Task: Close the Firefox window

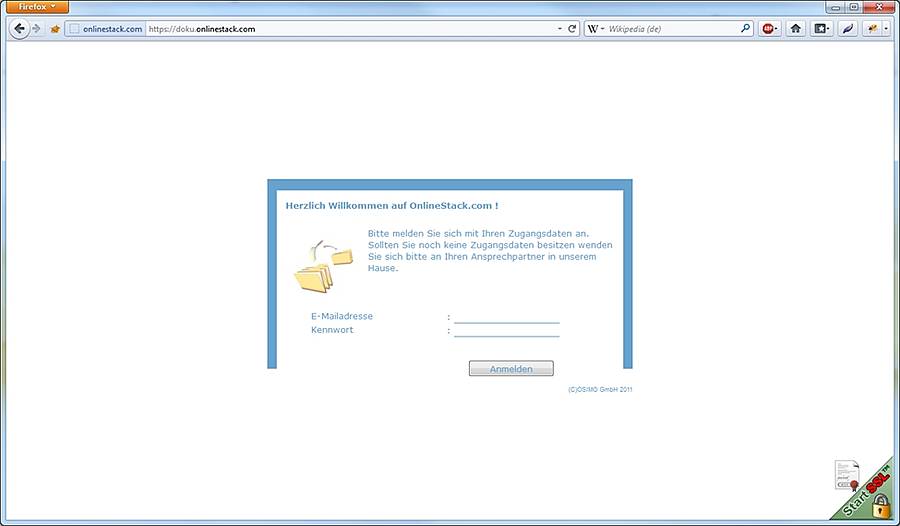Action: pyautogui.click(x=879, y=7)
